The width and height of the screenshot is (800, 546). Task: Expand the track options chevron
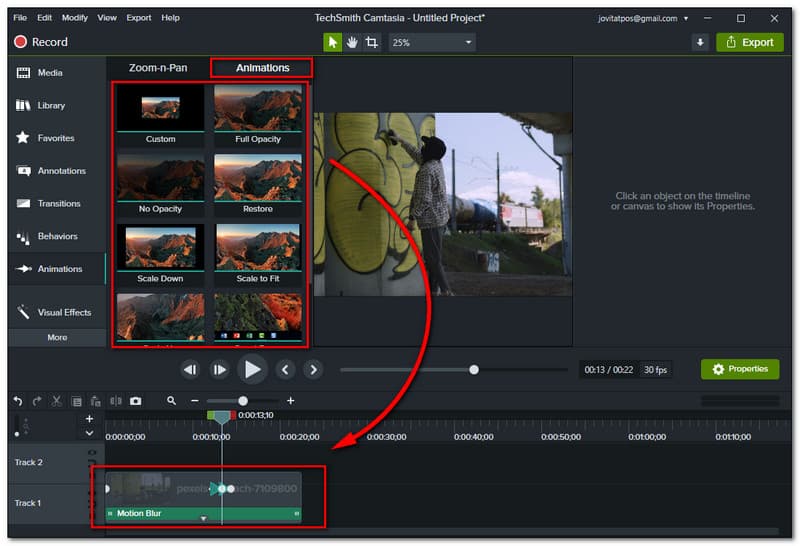coord(89,433)
